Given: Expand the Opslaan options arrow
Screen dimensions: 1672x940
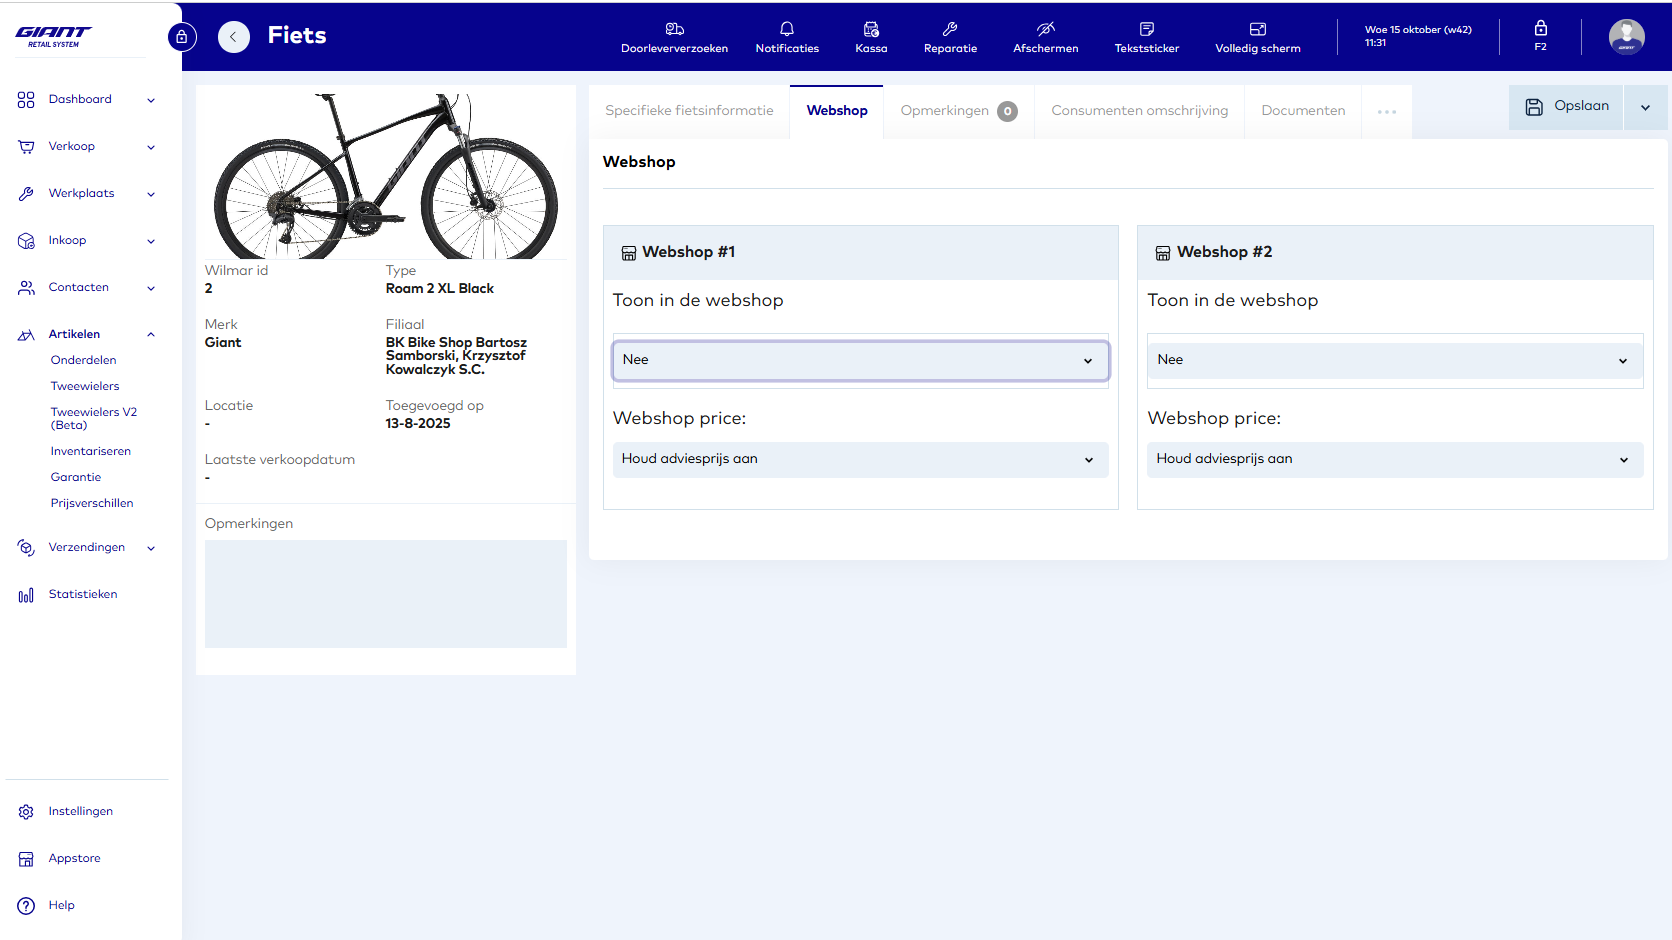Looking at the screenshot, I should pos(1645,107).
